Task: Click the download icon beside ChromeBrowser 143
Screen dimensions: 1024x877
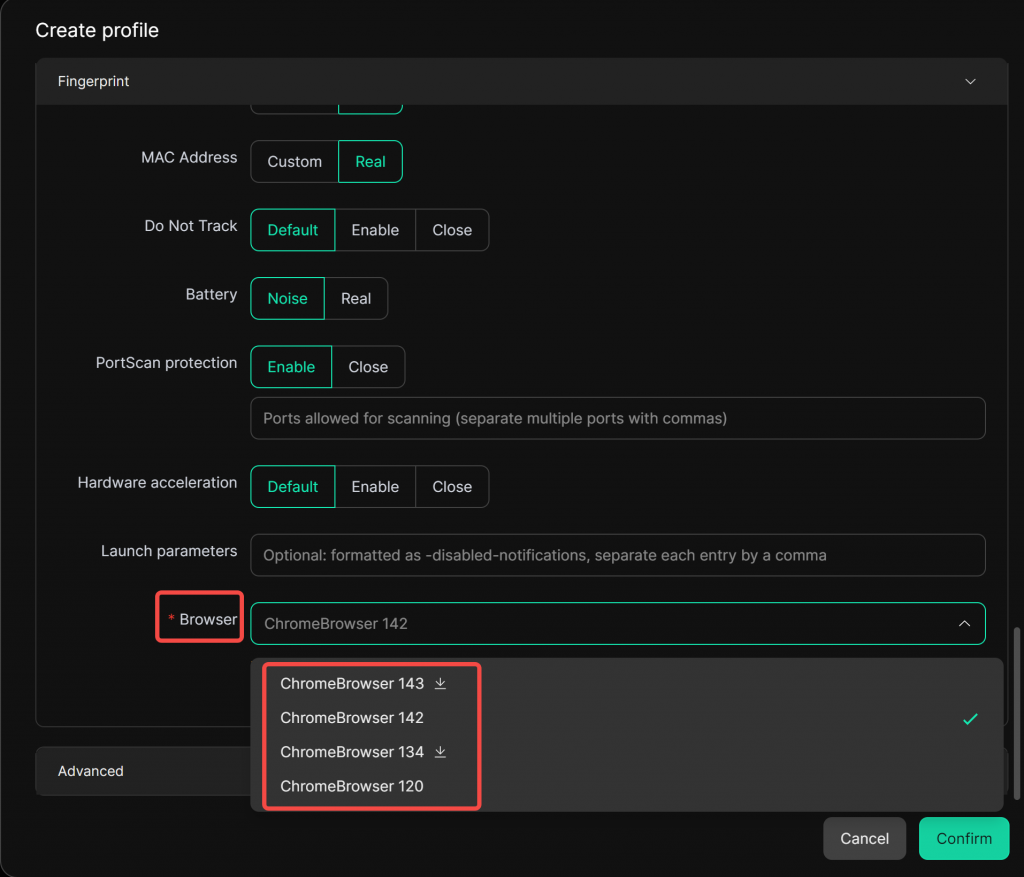Action: (440, 684)
